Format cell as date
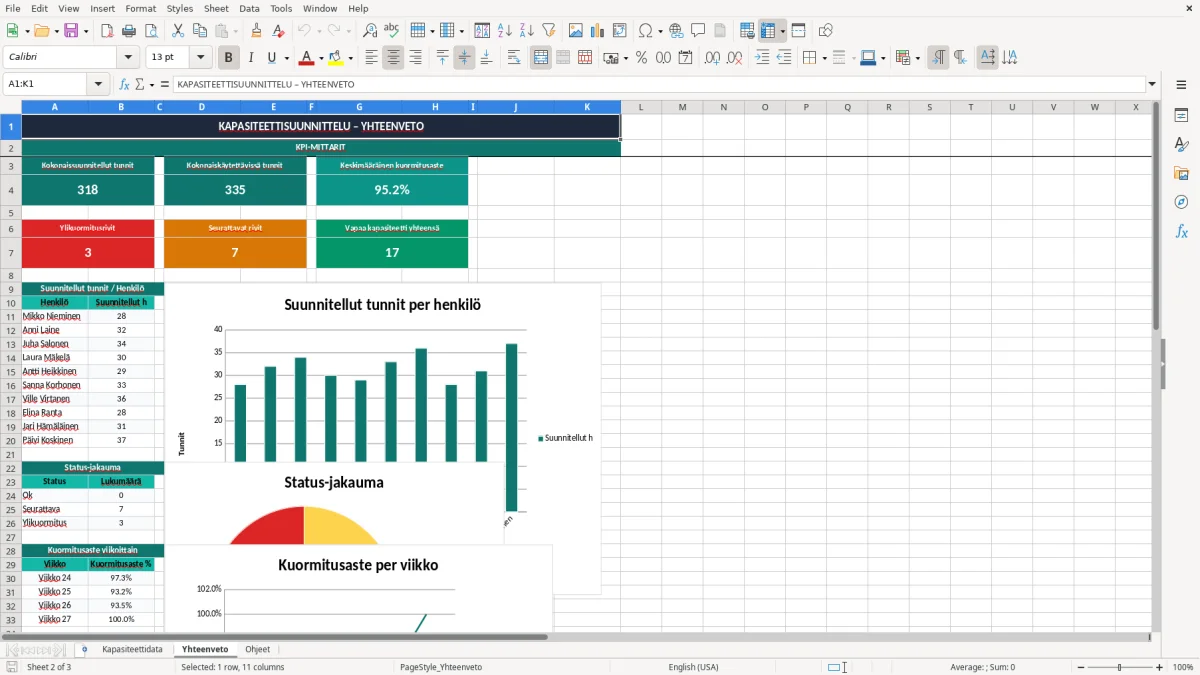1200x675 pixels. (685, 58)
